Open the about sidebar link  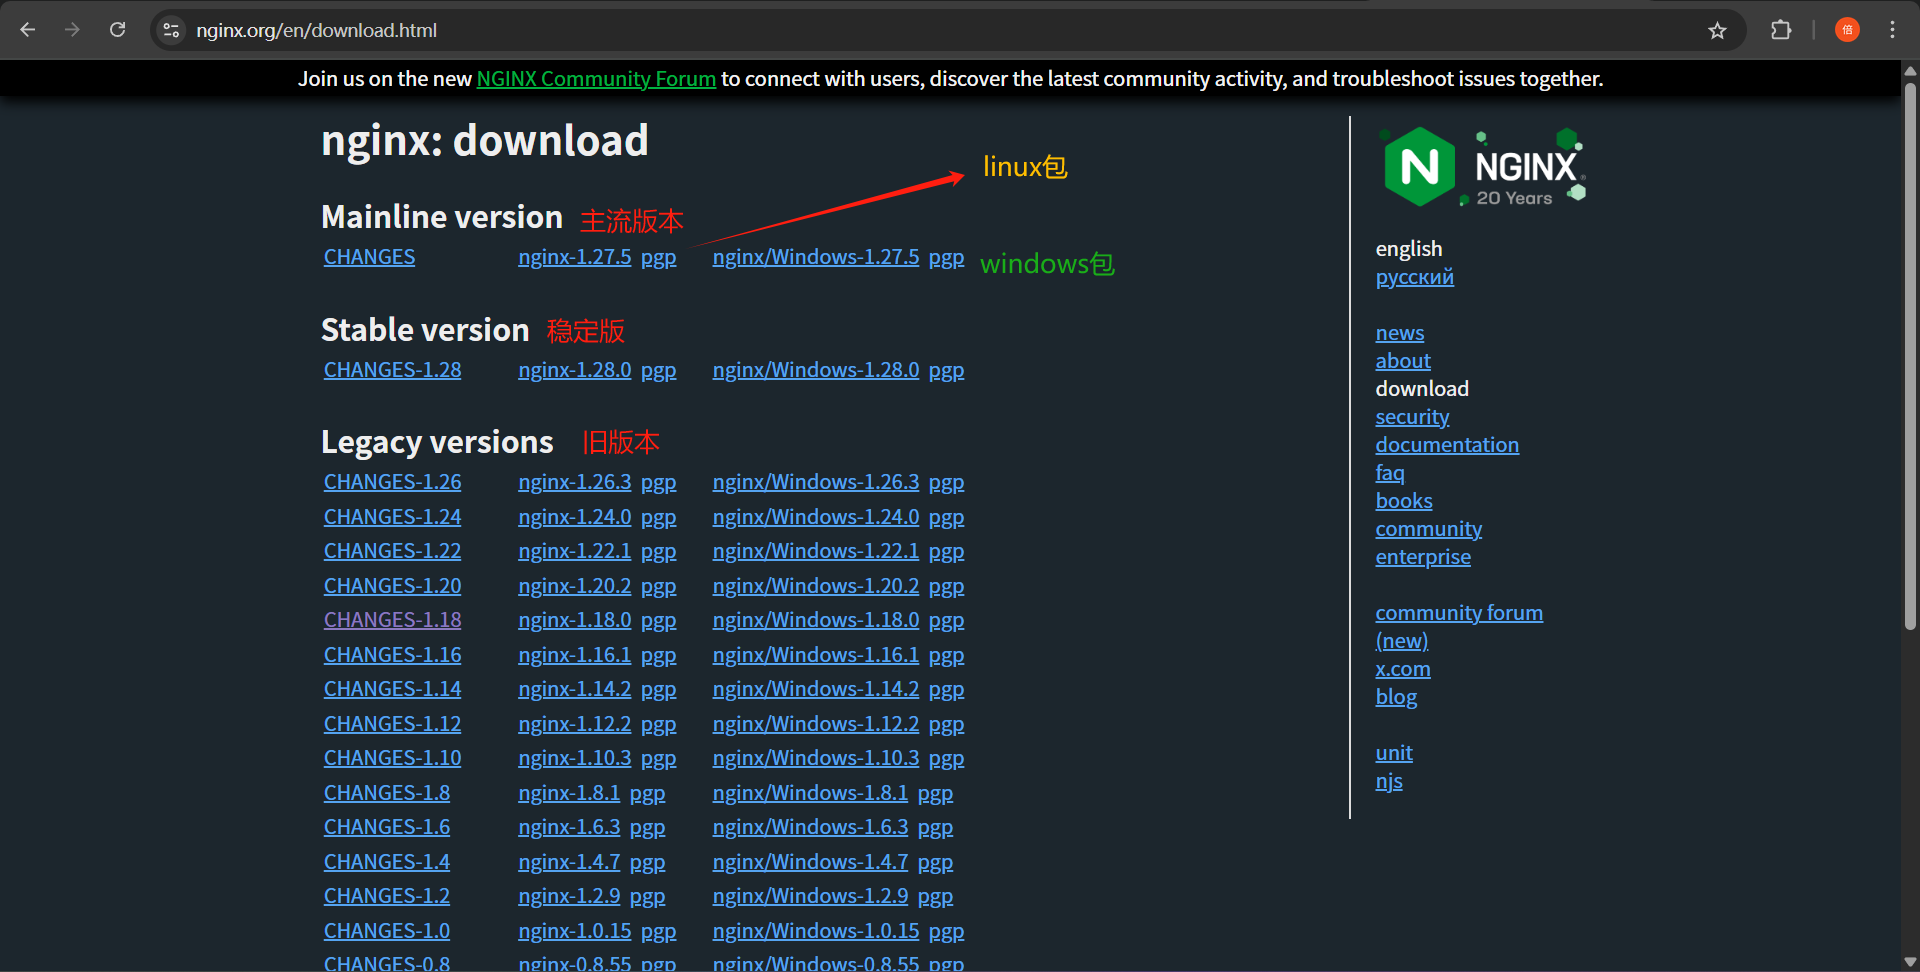coord(1403,361)
